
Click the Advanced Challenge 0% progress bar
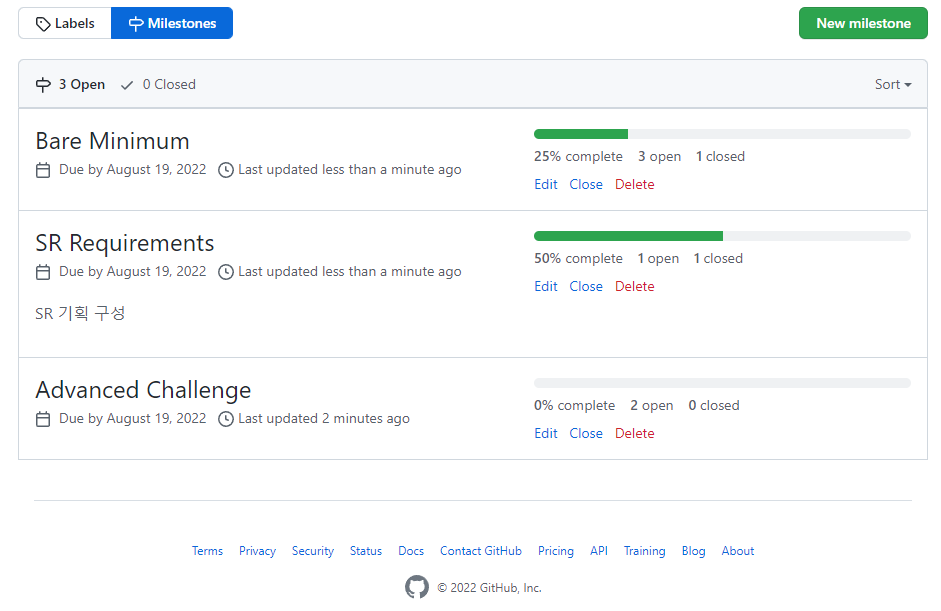coord(722,383)
